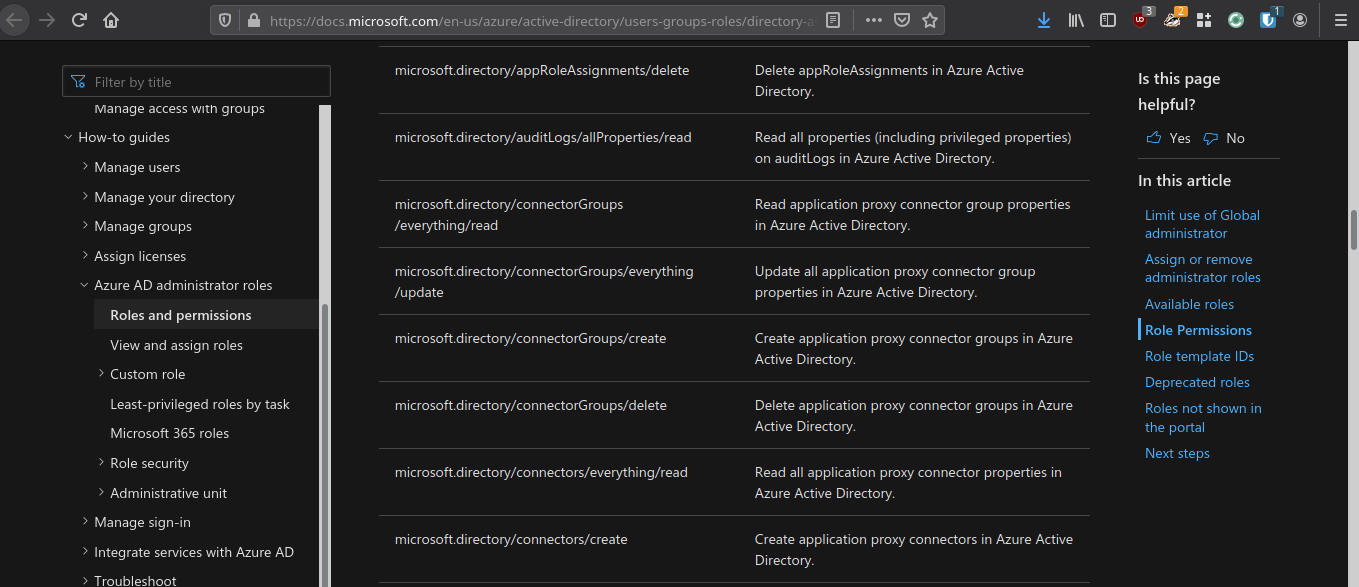Open the Library bookshelf icon
1359x587 pixels.
pyautogui.click(x=1076, y=20)
